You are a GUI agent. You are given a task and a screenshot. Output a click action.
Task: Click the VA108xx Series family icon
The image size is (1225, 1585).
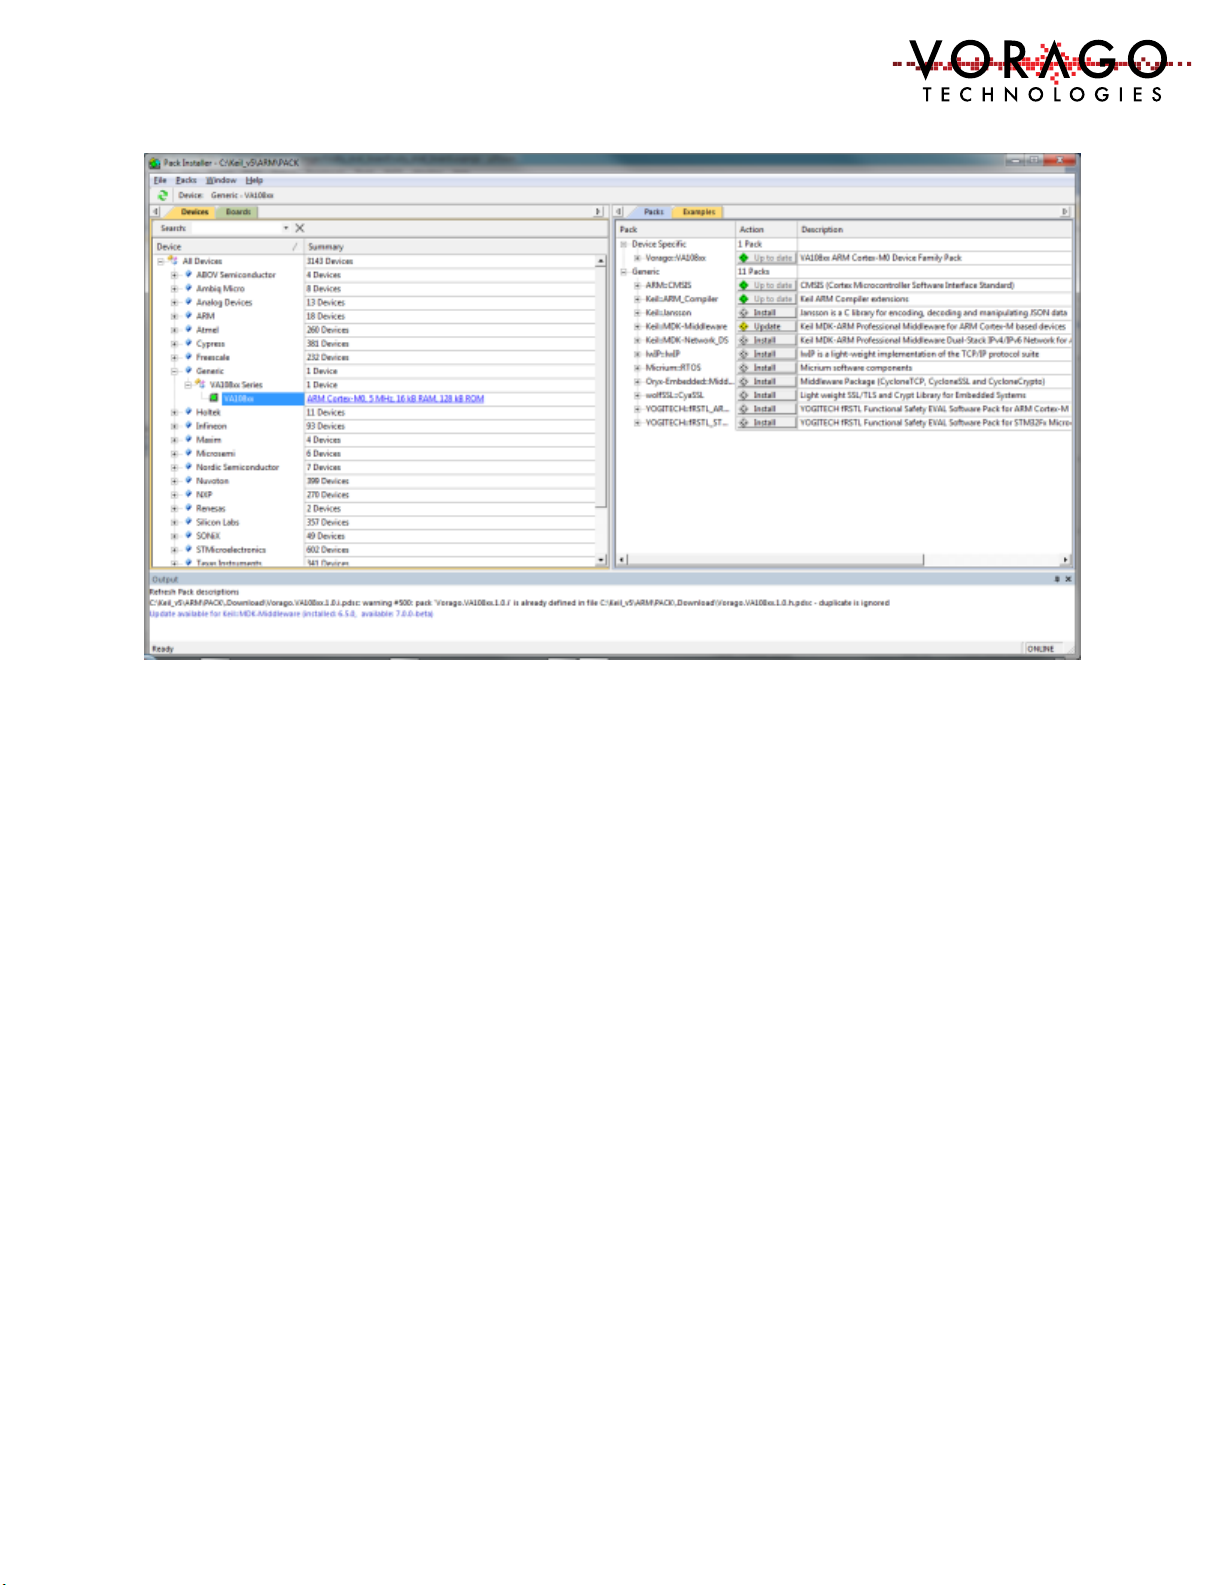[201, 384]
